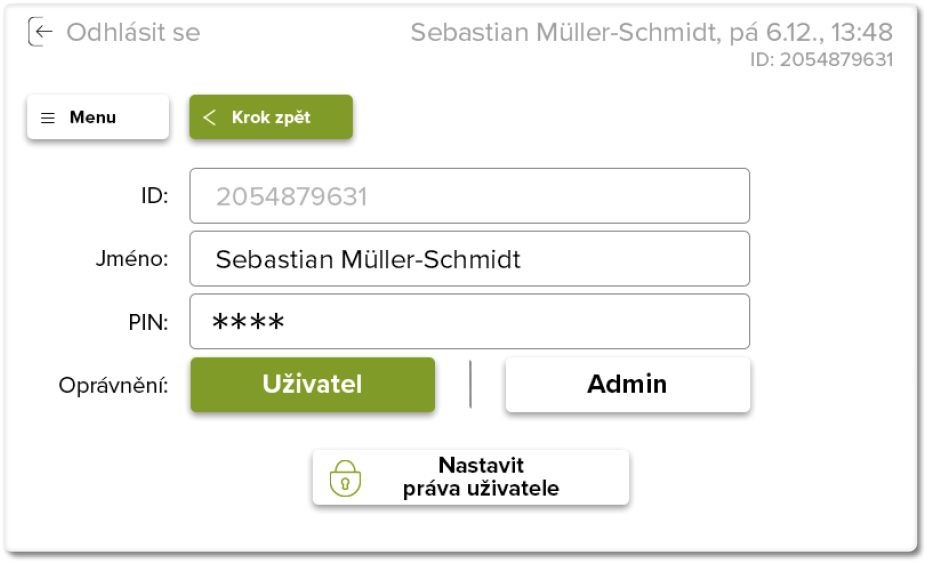Click the "Odhlásit se" link text
The width and height of the screenshot is (929, 563).
pos(133,33)
